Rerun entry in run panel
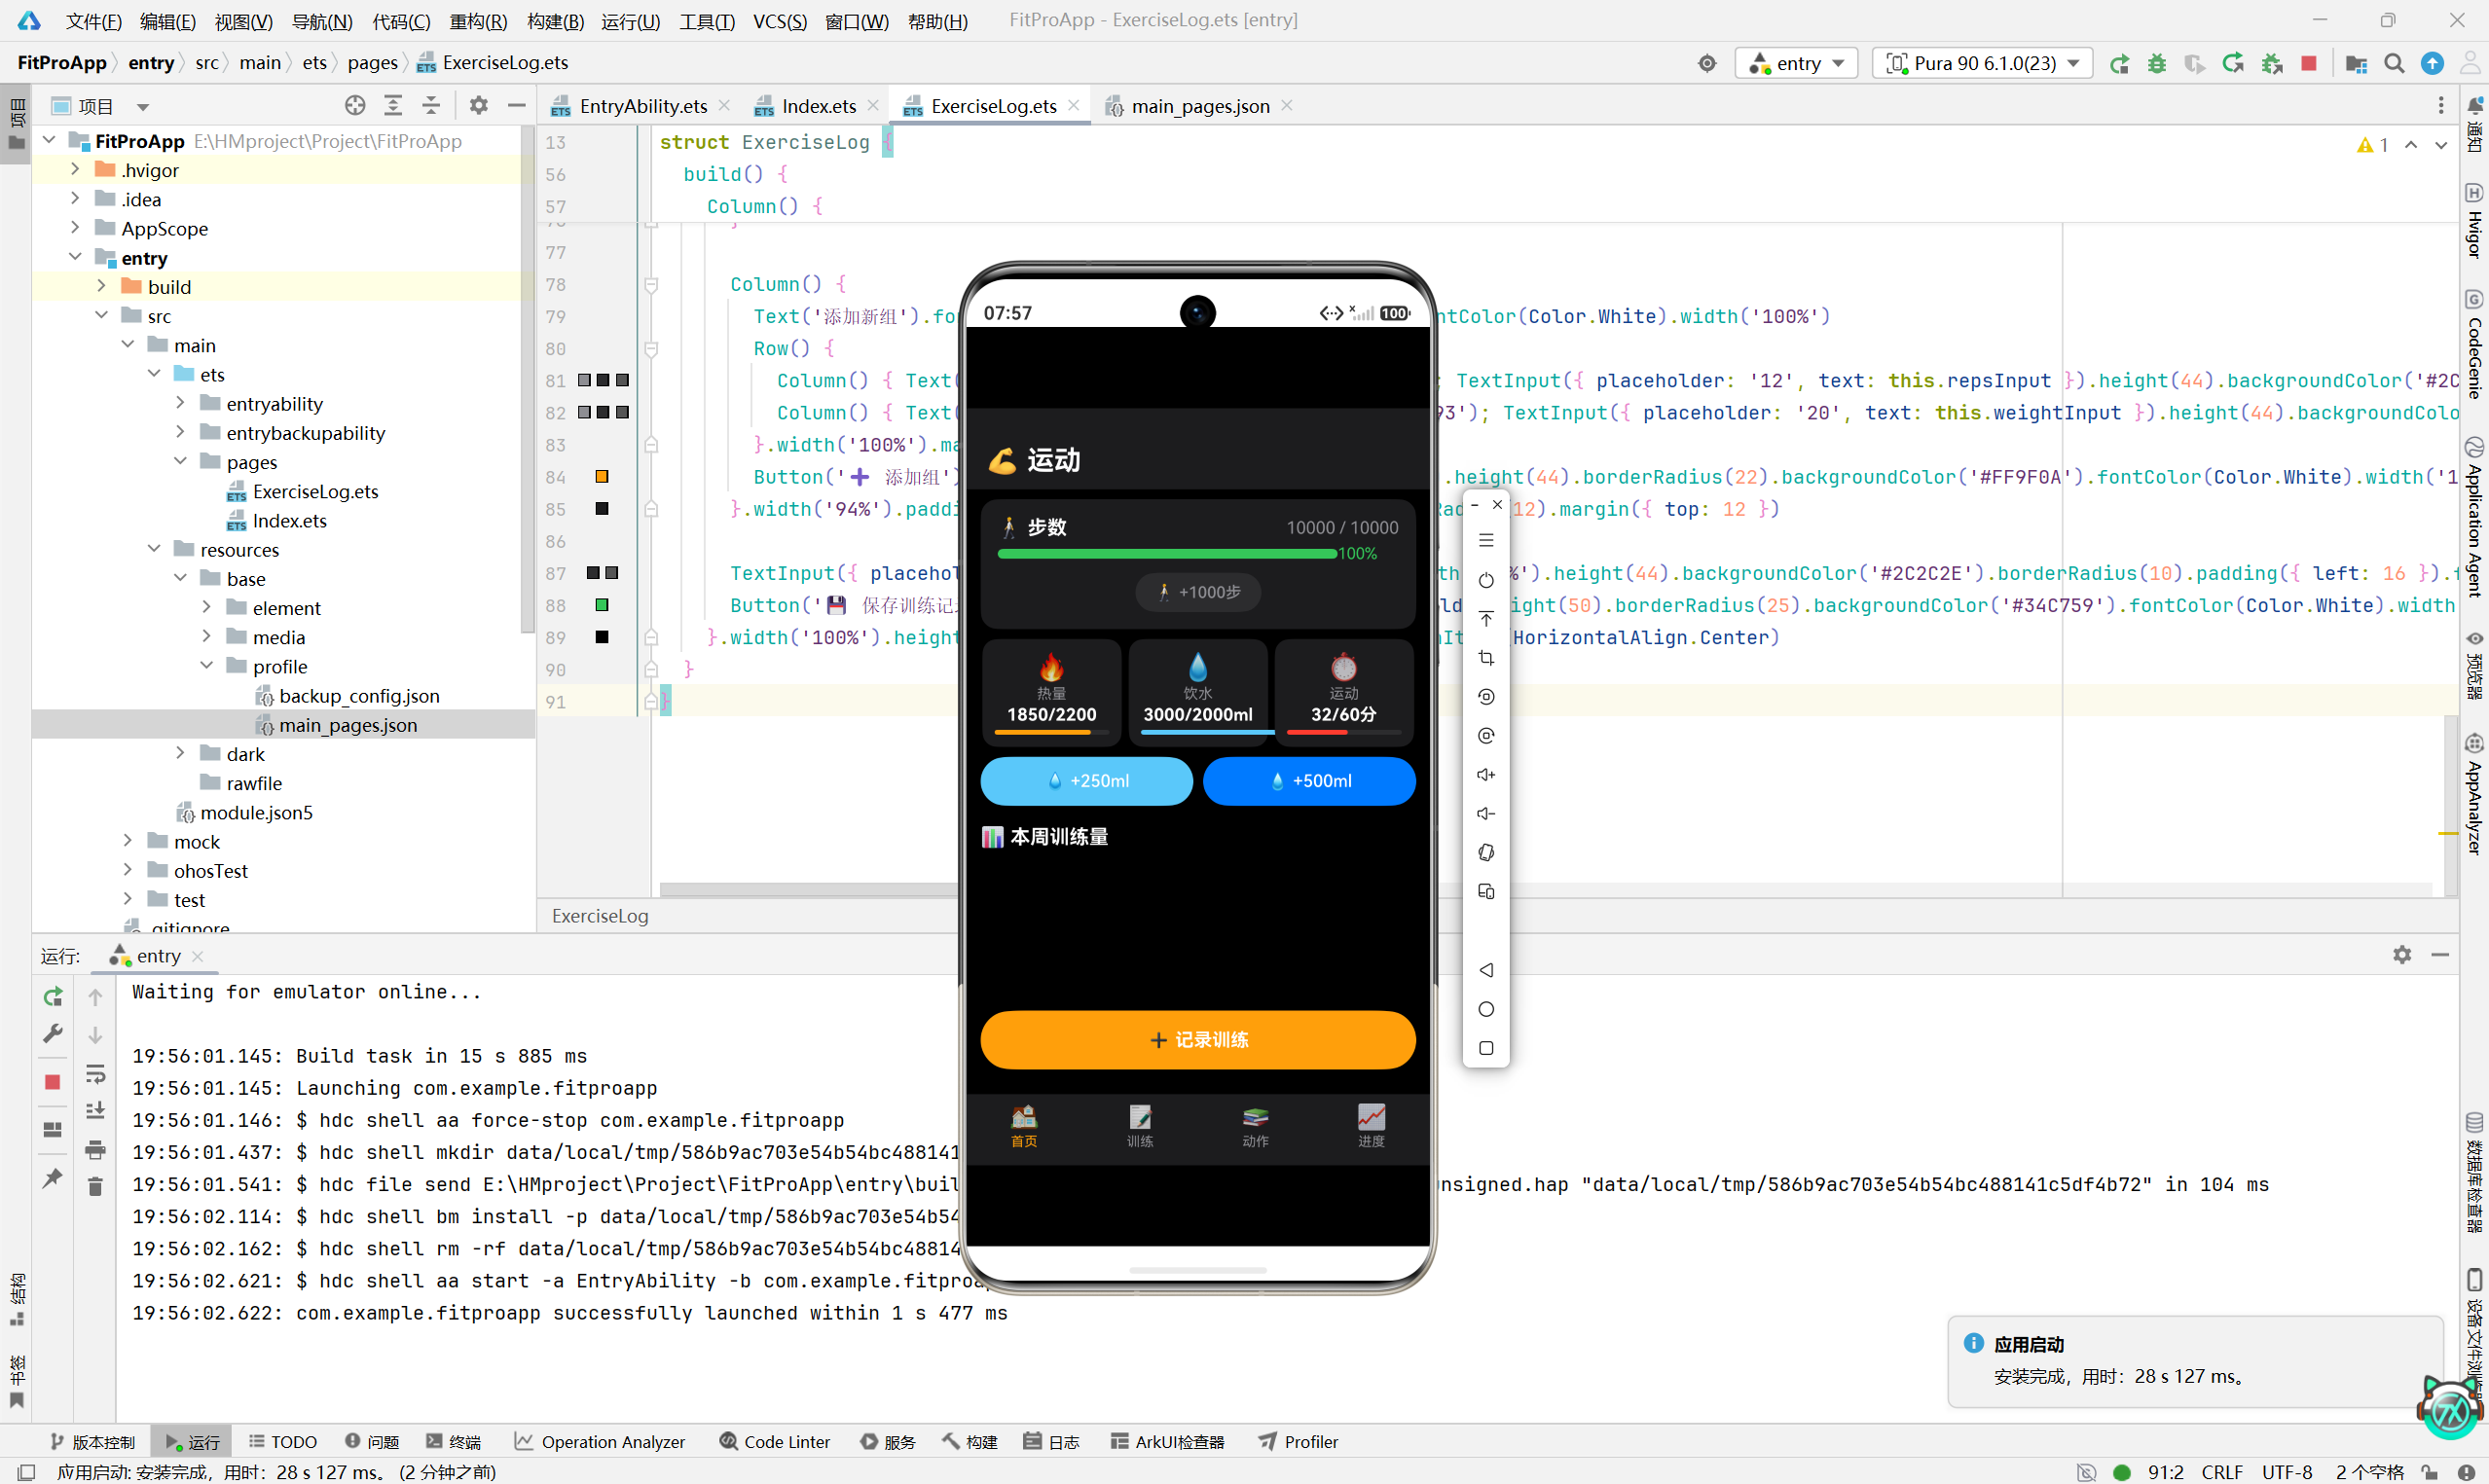The height and width of the screenshot is (1484, 2489). coord(53,996)
